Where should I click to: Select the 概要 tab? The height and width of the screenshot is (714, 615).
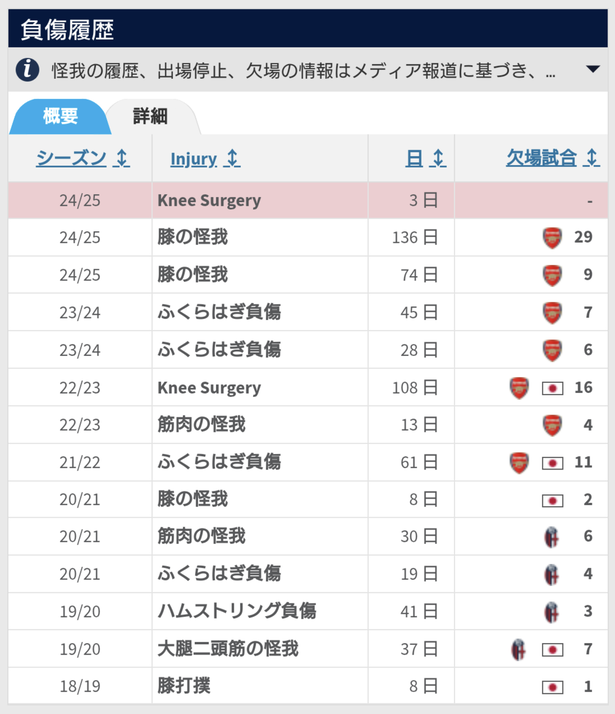click(60, 116)
